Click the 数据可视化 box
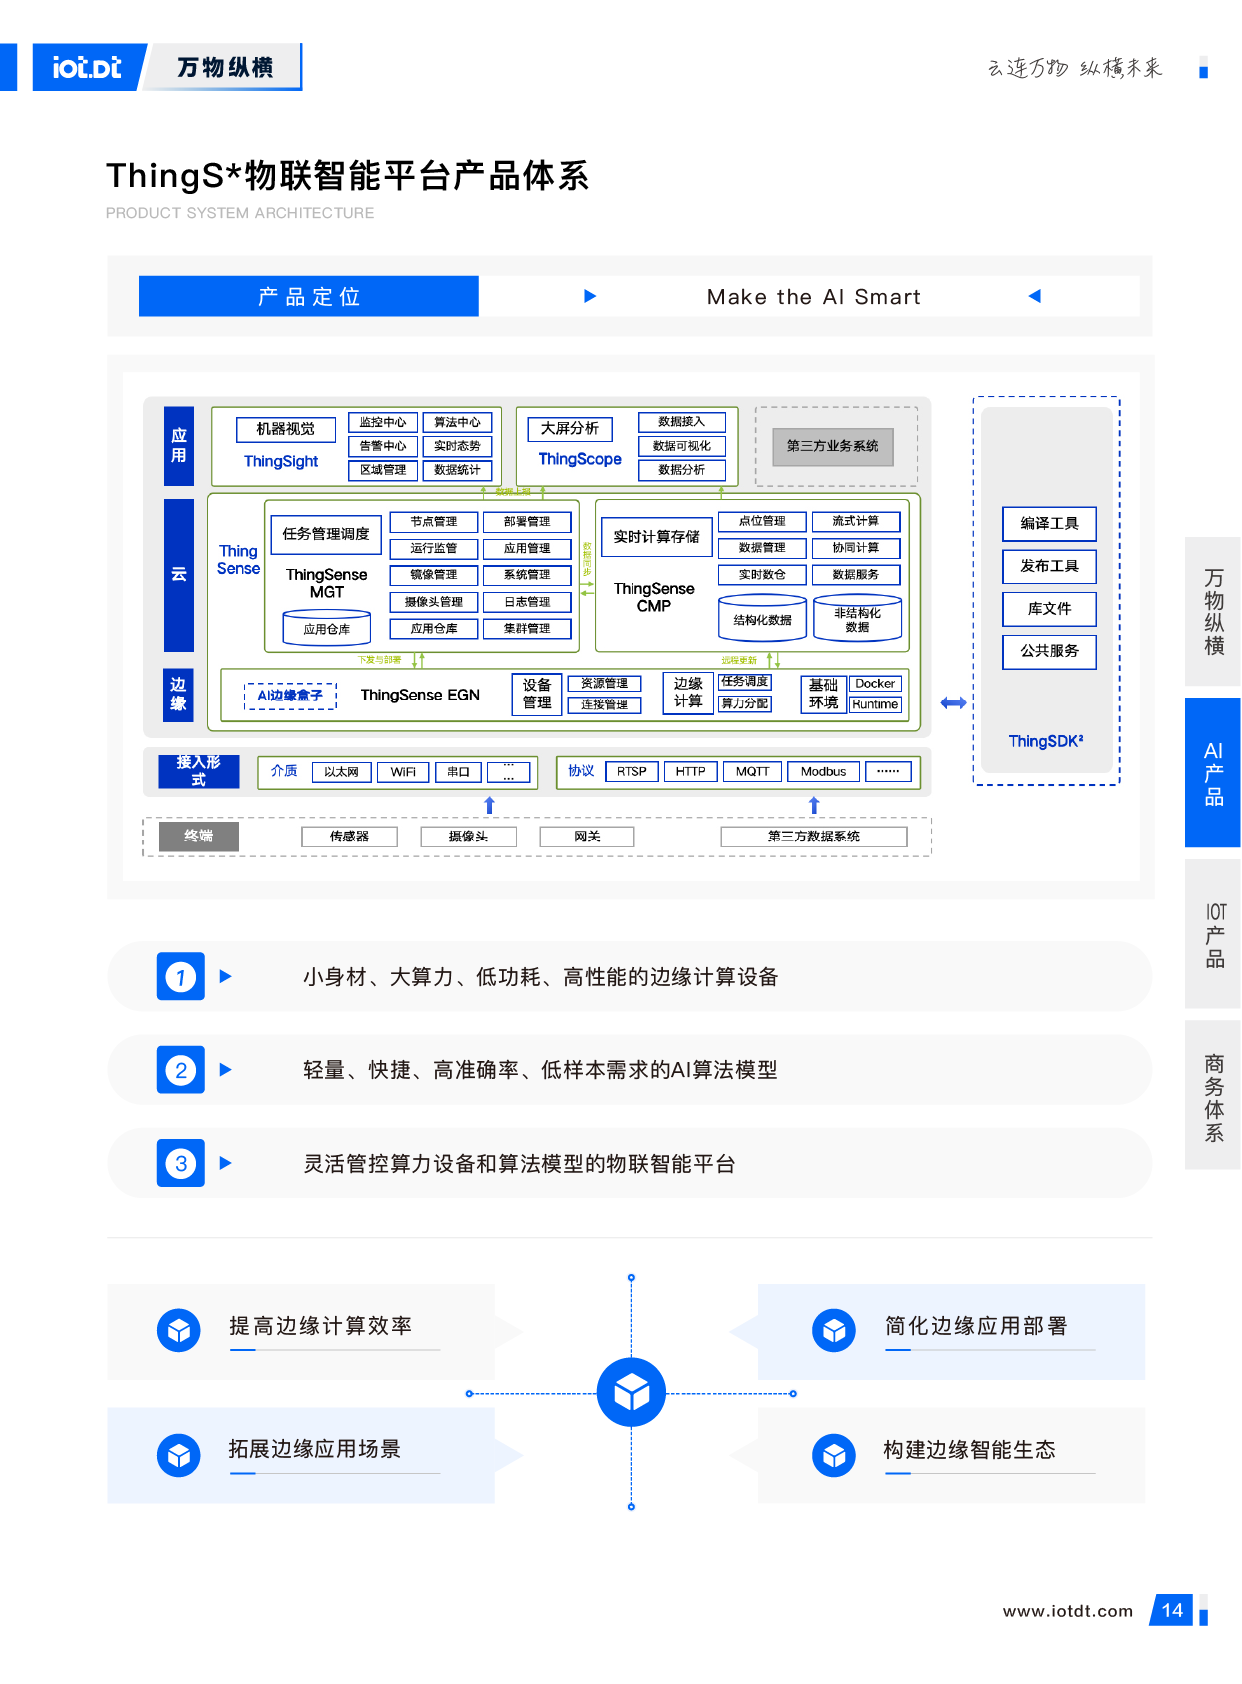 [682, 446]
